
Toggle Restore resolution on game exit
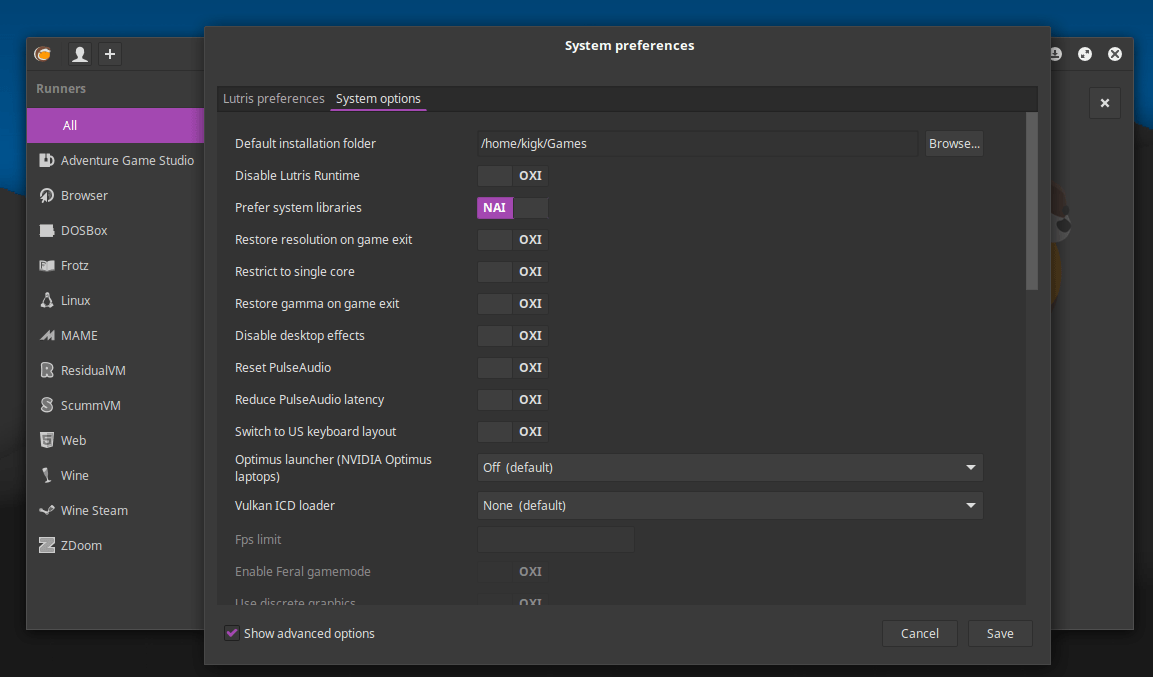pyautogui.click(x=513, y=240)
